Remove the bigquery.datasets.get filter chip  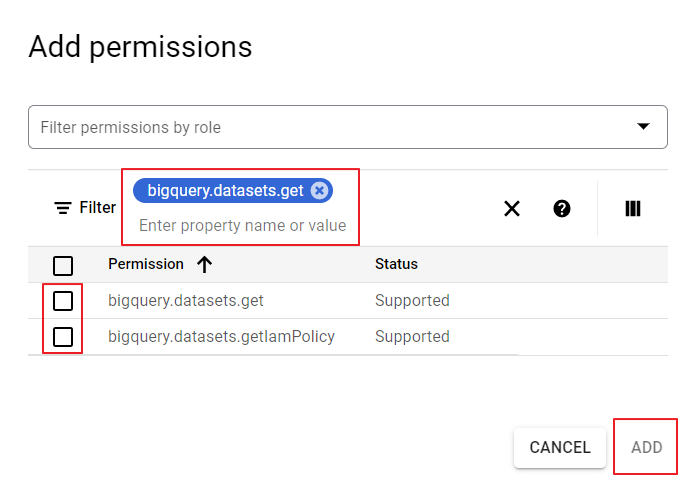click(319, 191)
